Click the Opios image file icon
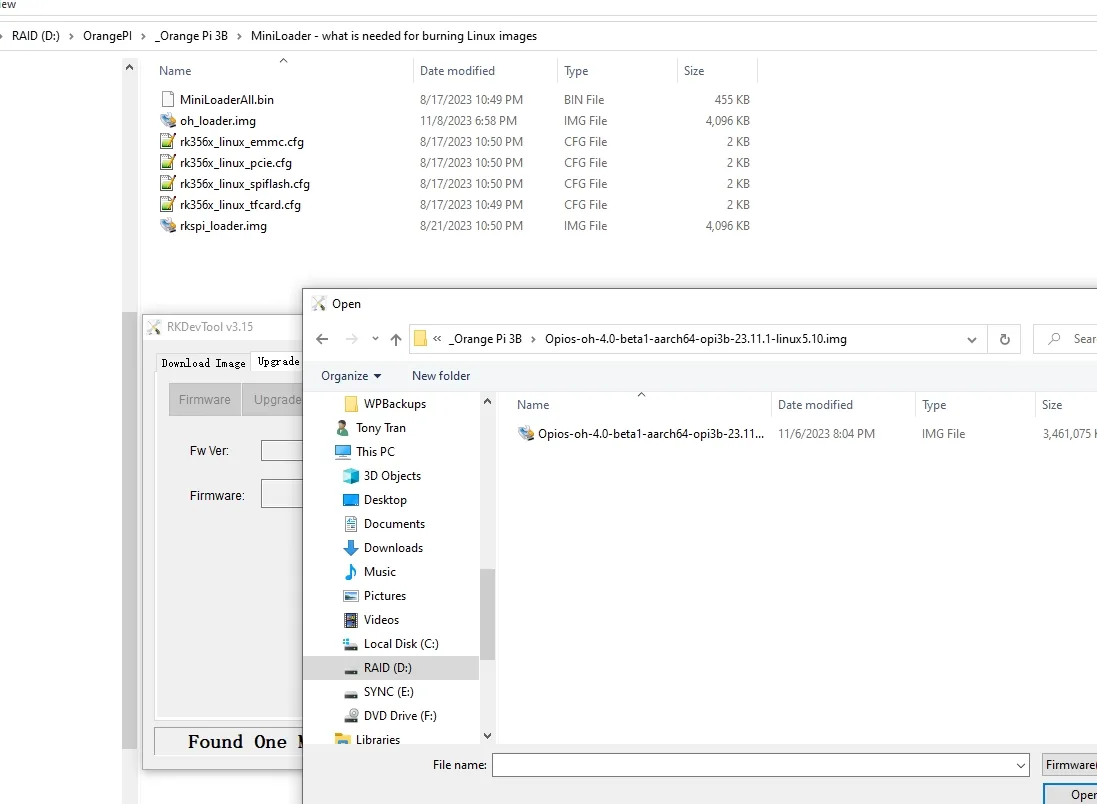Viewport: 1097px width, 804px height. [525, 434]
